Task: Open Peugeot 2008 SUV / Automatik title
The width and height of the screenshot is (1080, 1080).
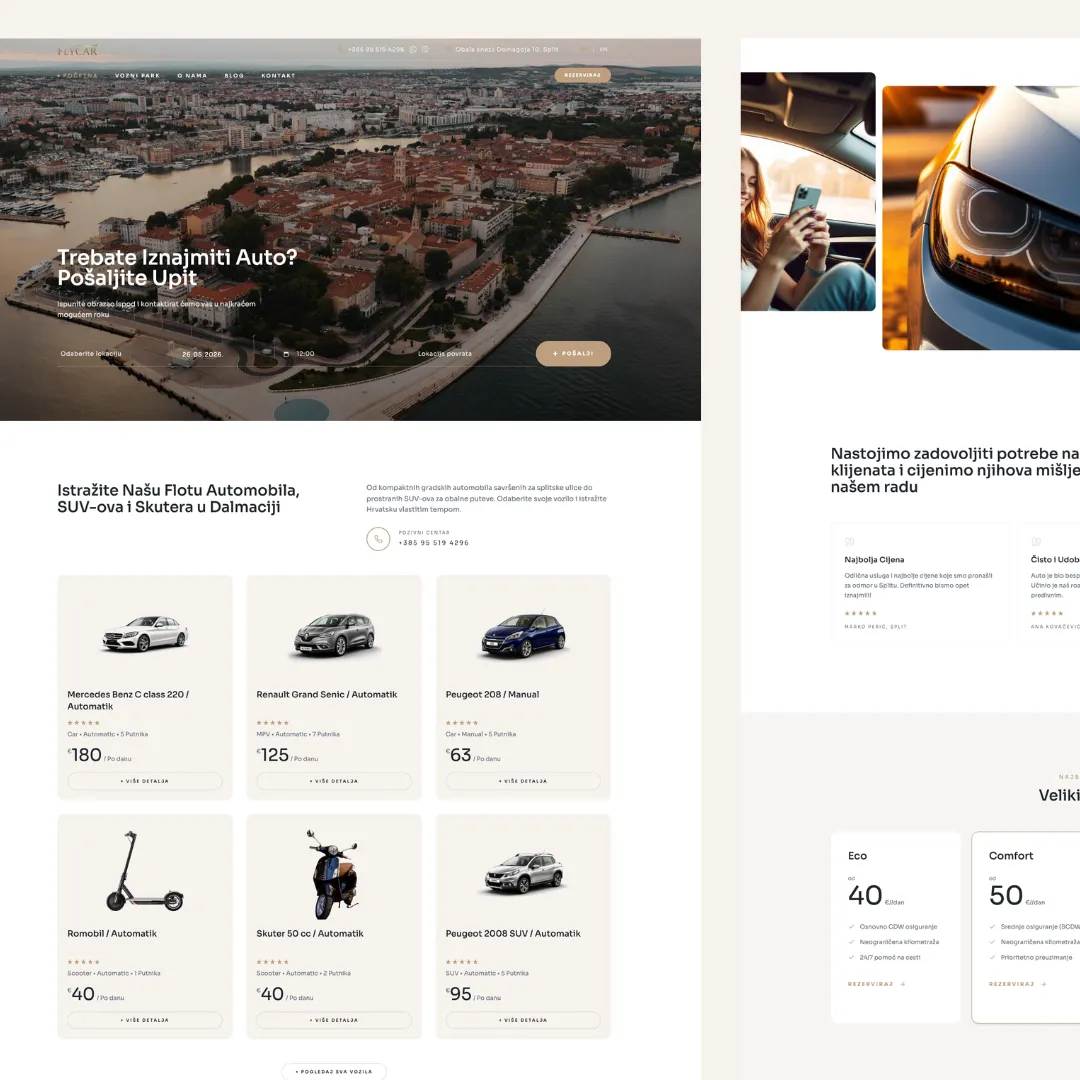Action: point(513,933)
